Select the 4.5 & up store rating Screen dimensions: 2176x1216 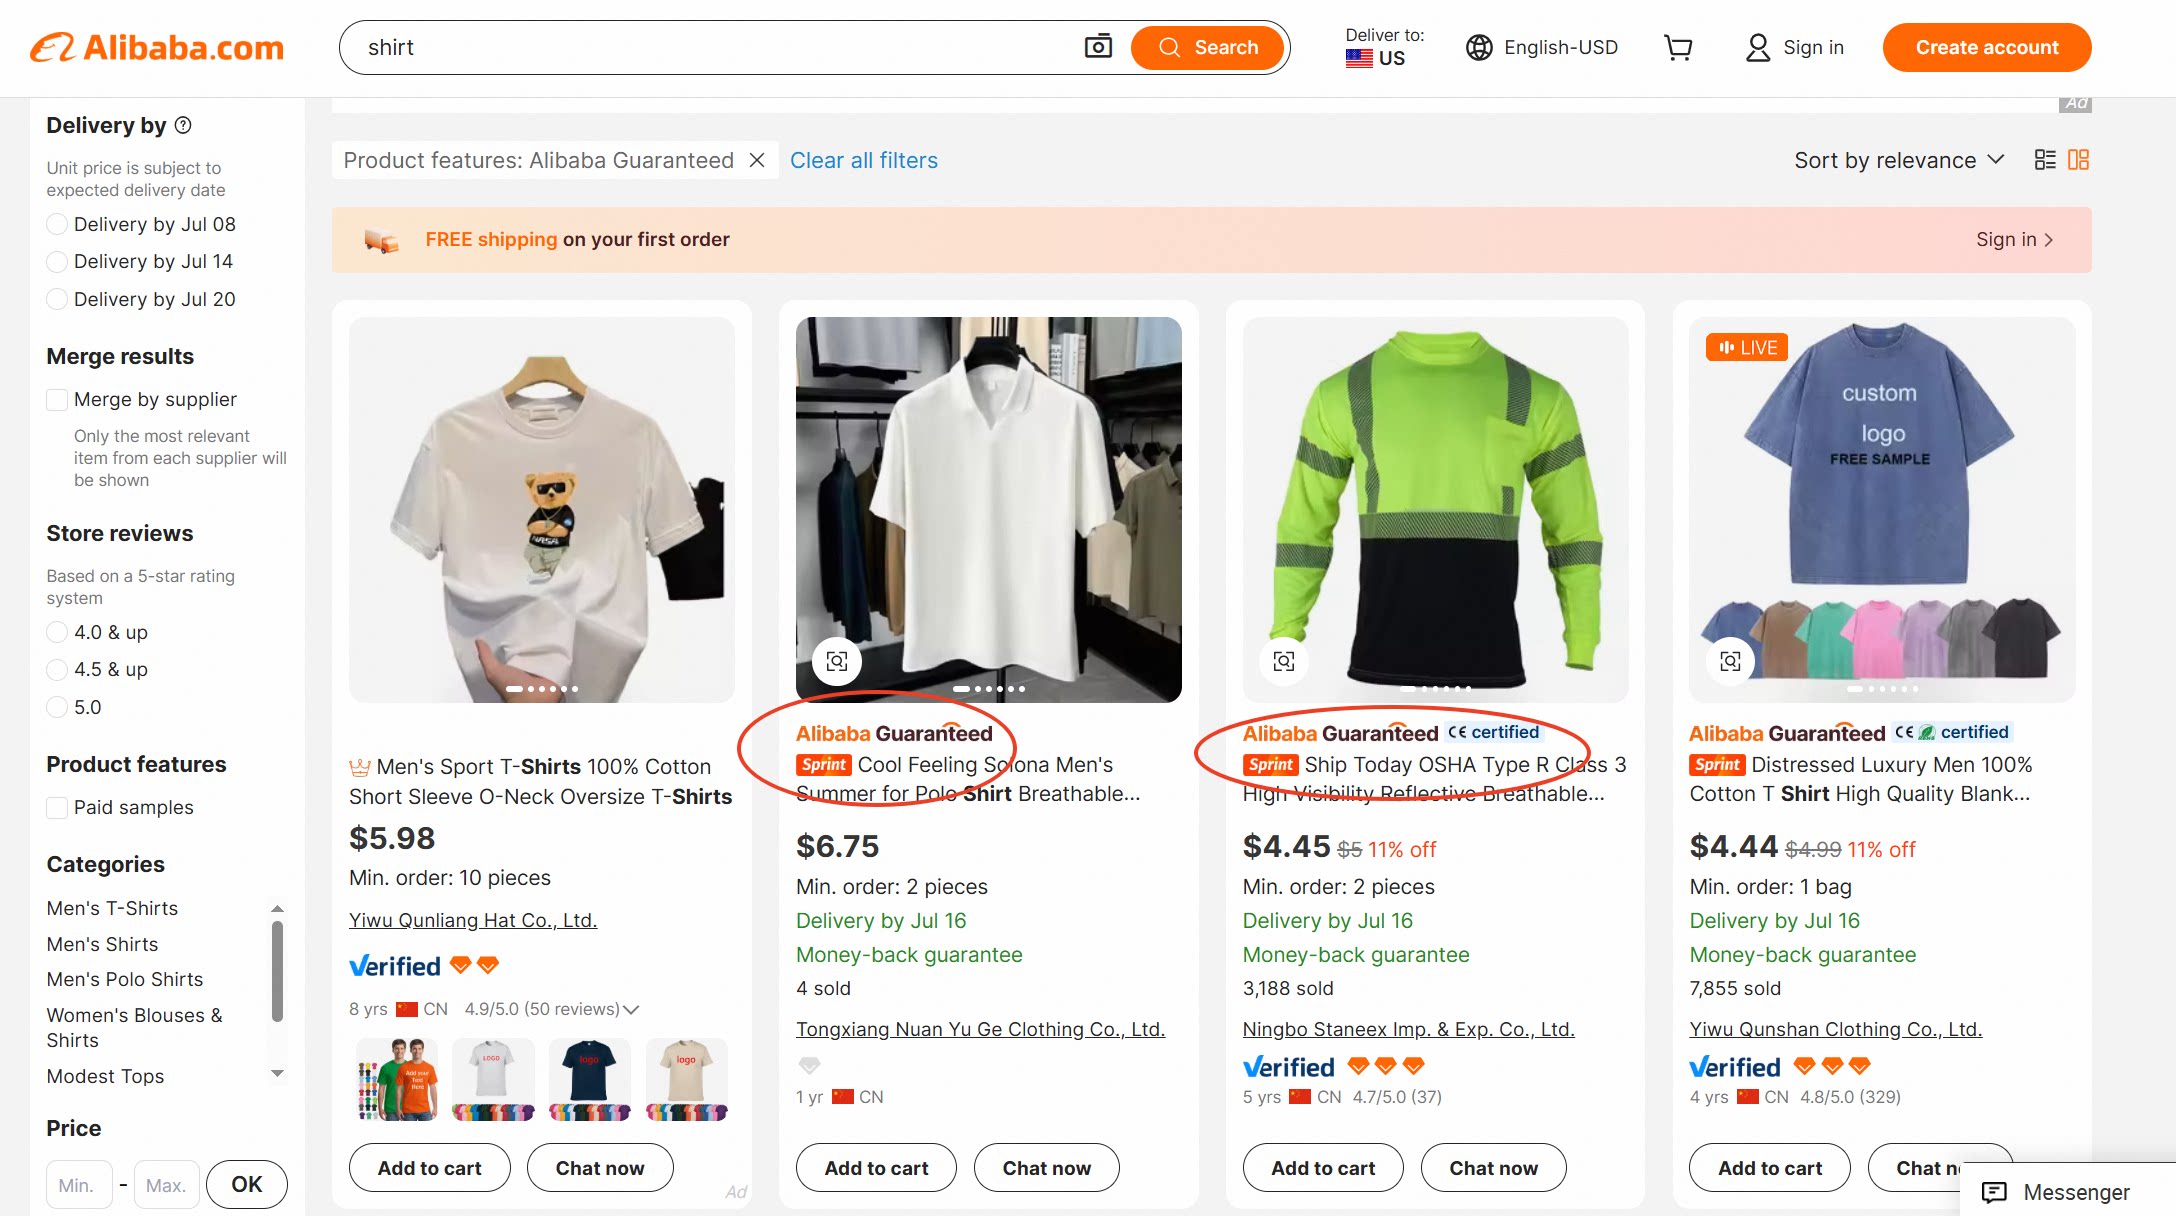[57, 669]
